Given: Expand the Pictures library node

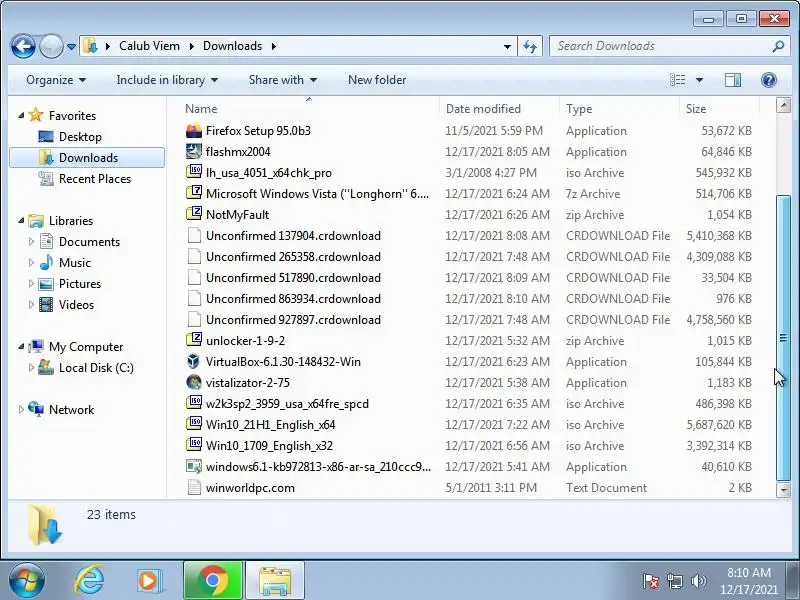Looking at the screenshot, I should point(31,284).
